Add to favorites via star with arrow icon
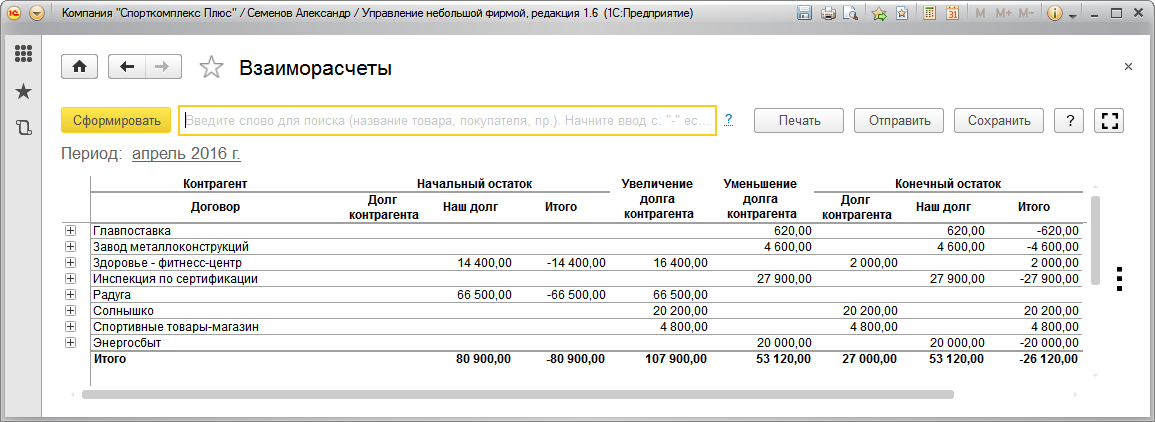The width and height of the screenshot is (1155, 422). (x=879, y=13)
